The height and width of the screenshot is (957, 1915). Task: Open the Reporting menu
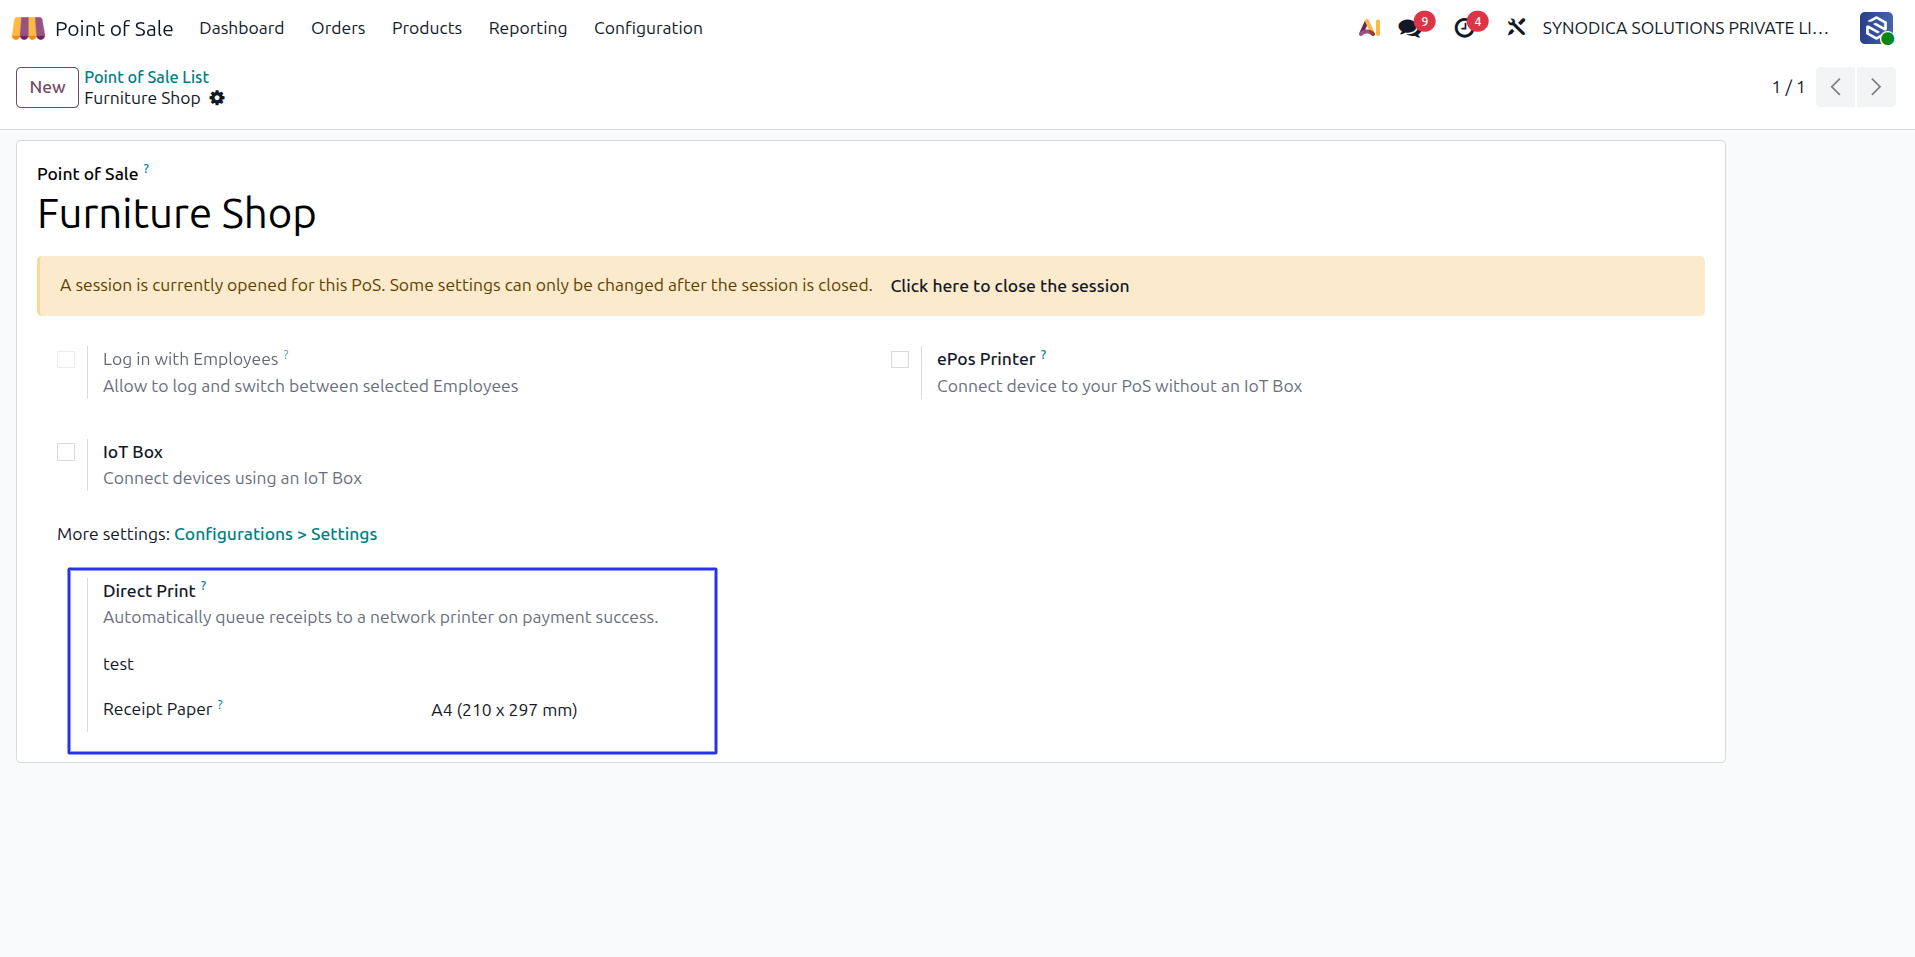(528, 28)
